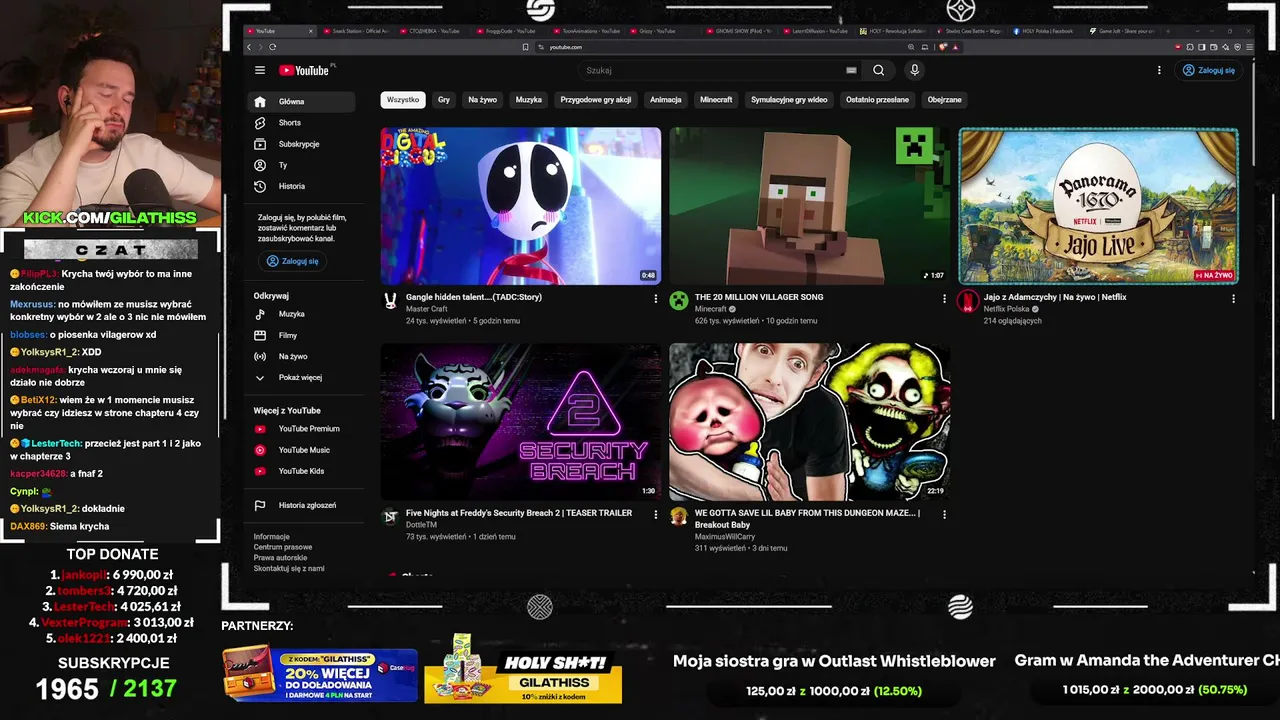The width and height of the screenshot is (1280, 720).
Task: Open the YouTube hamburger guide menu
Action: (x=260, y=70)
